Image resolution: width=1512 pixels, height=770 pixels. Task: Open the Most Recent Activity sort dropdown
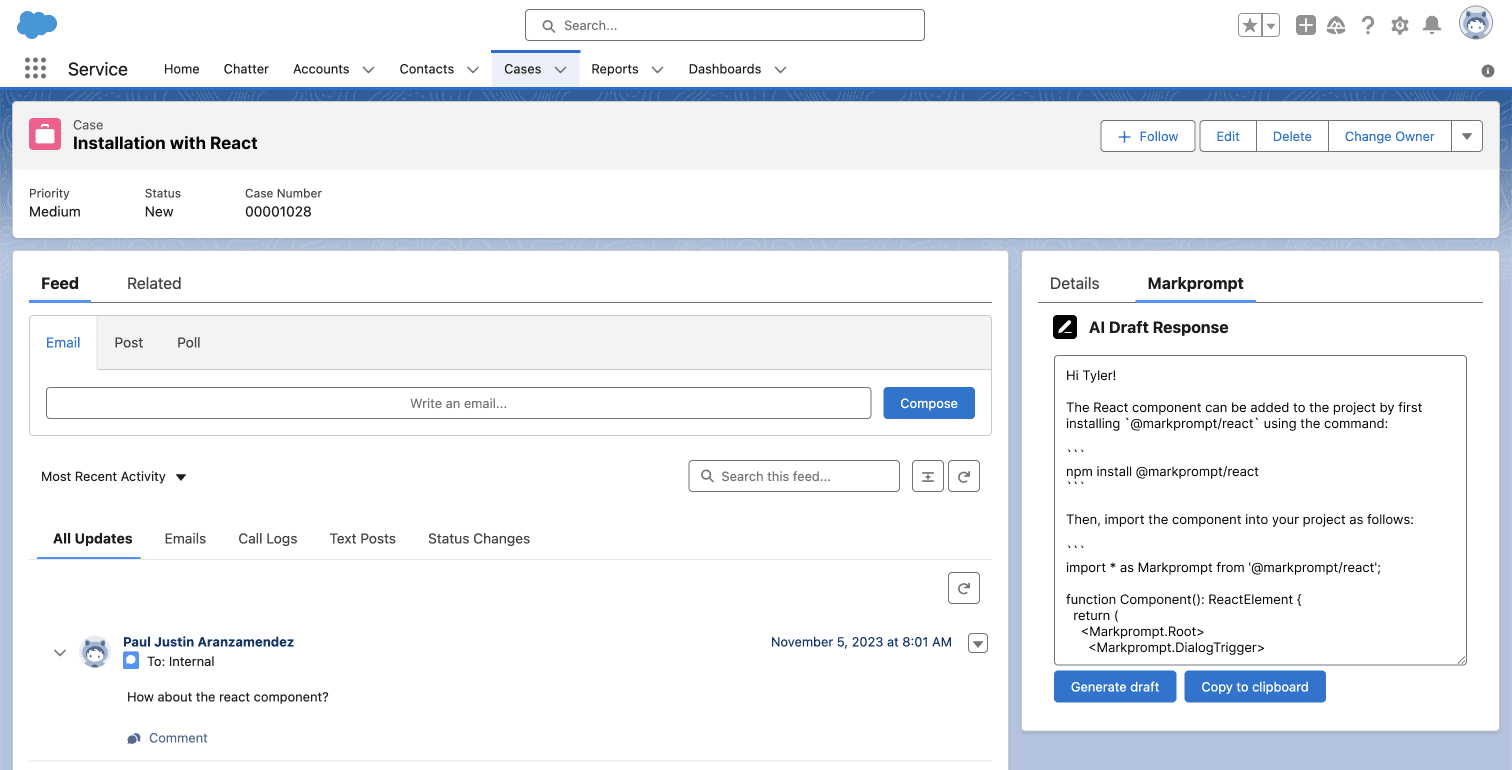114,477
